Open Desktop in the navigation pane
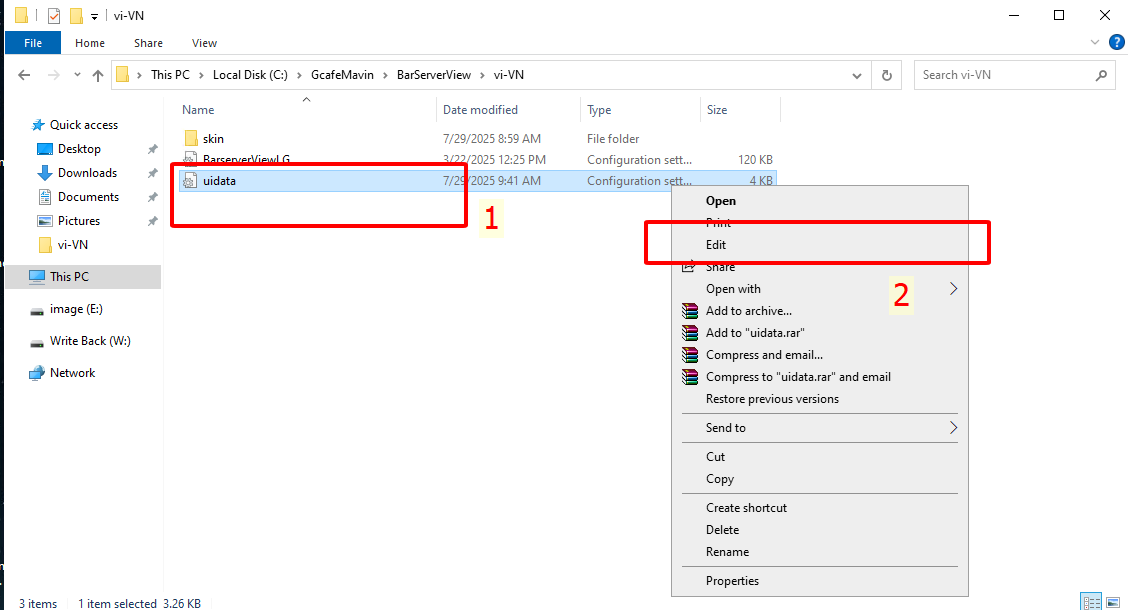The height and width of the screenshot is (610, 1129). (79, 149)
